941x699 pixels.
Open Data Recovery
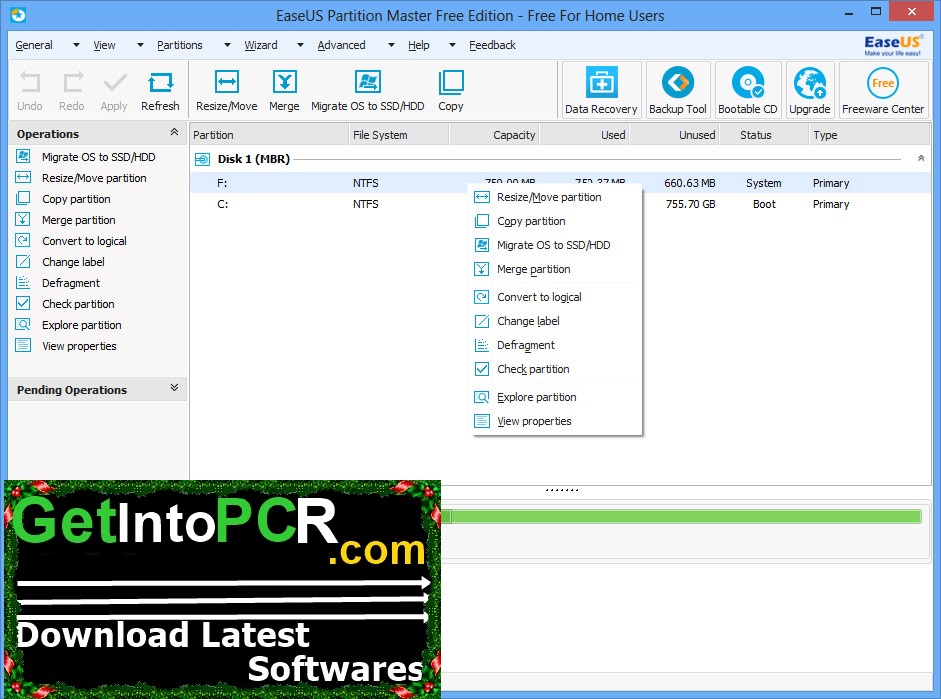[601, 90]
